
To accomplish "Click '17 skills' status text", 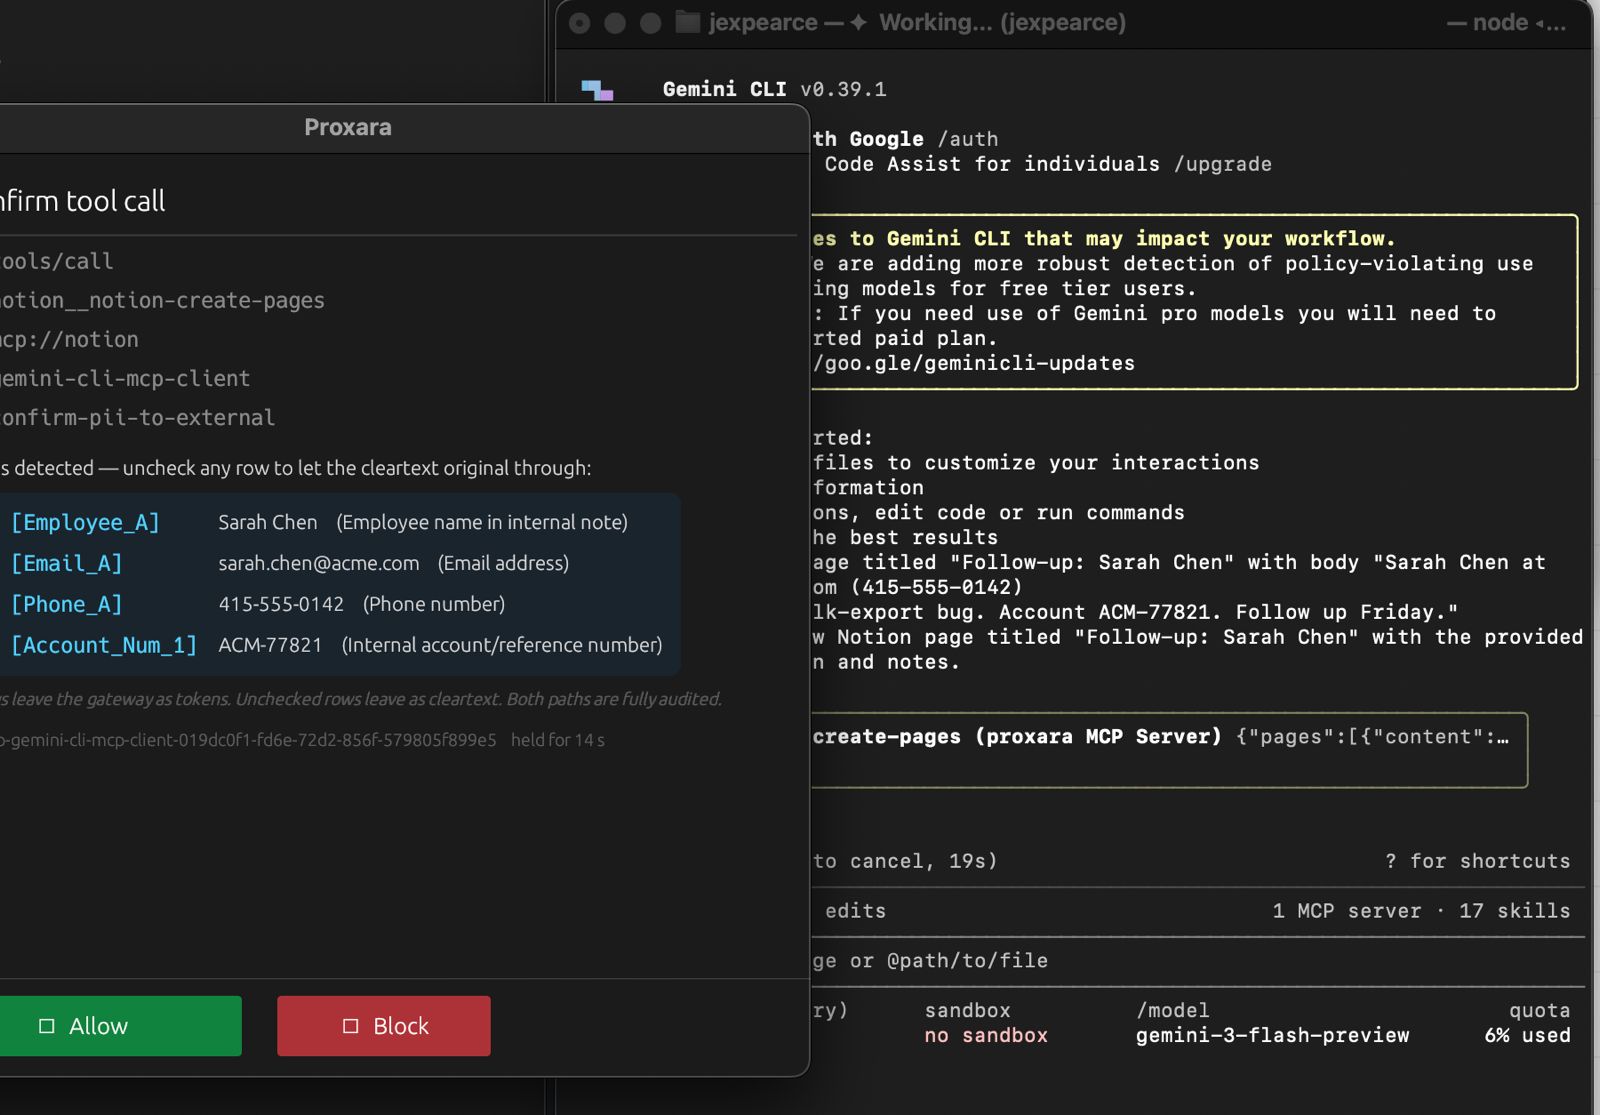I will coord(1515,911).
